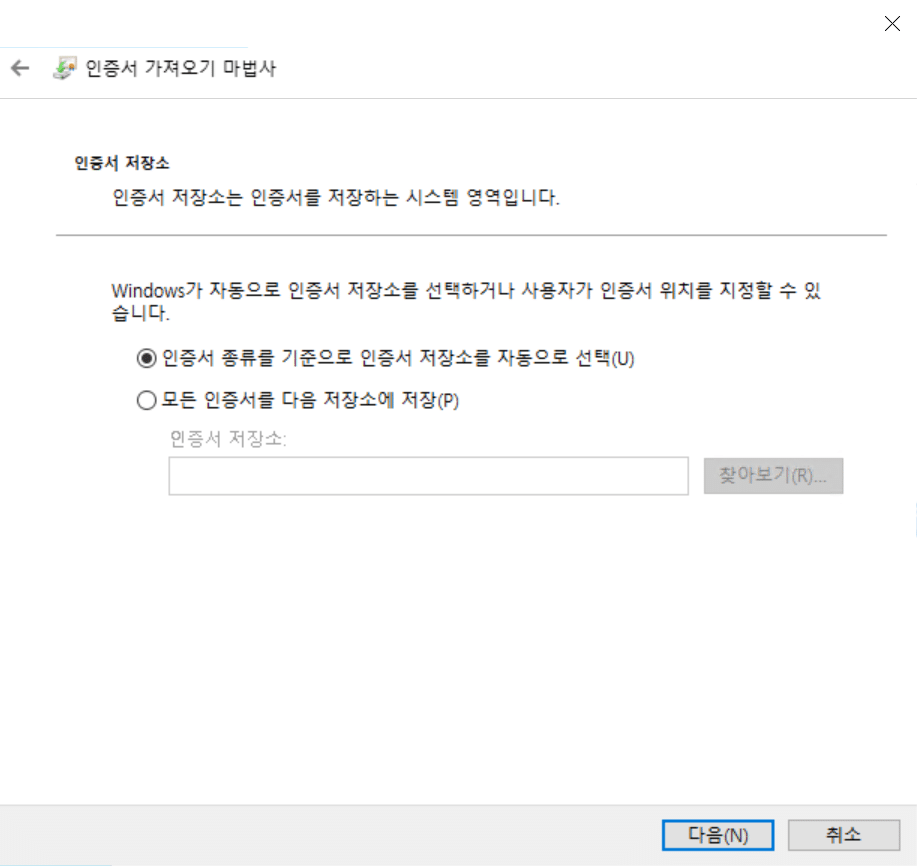Open the 찾아보기(R) browse dialog
The image size is (917, 866).
(773, 475)
